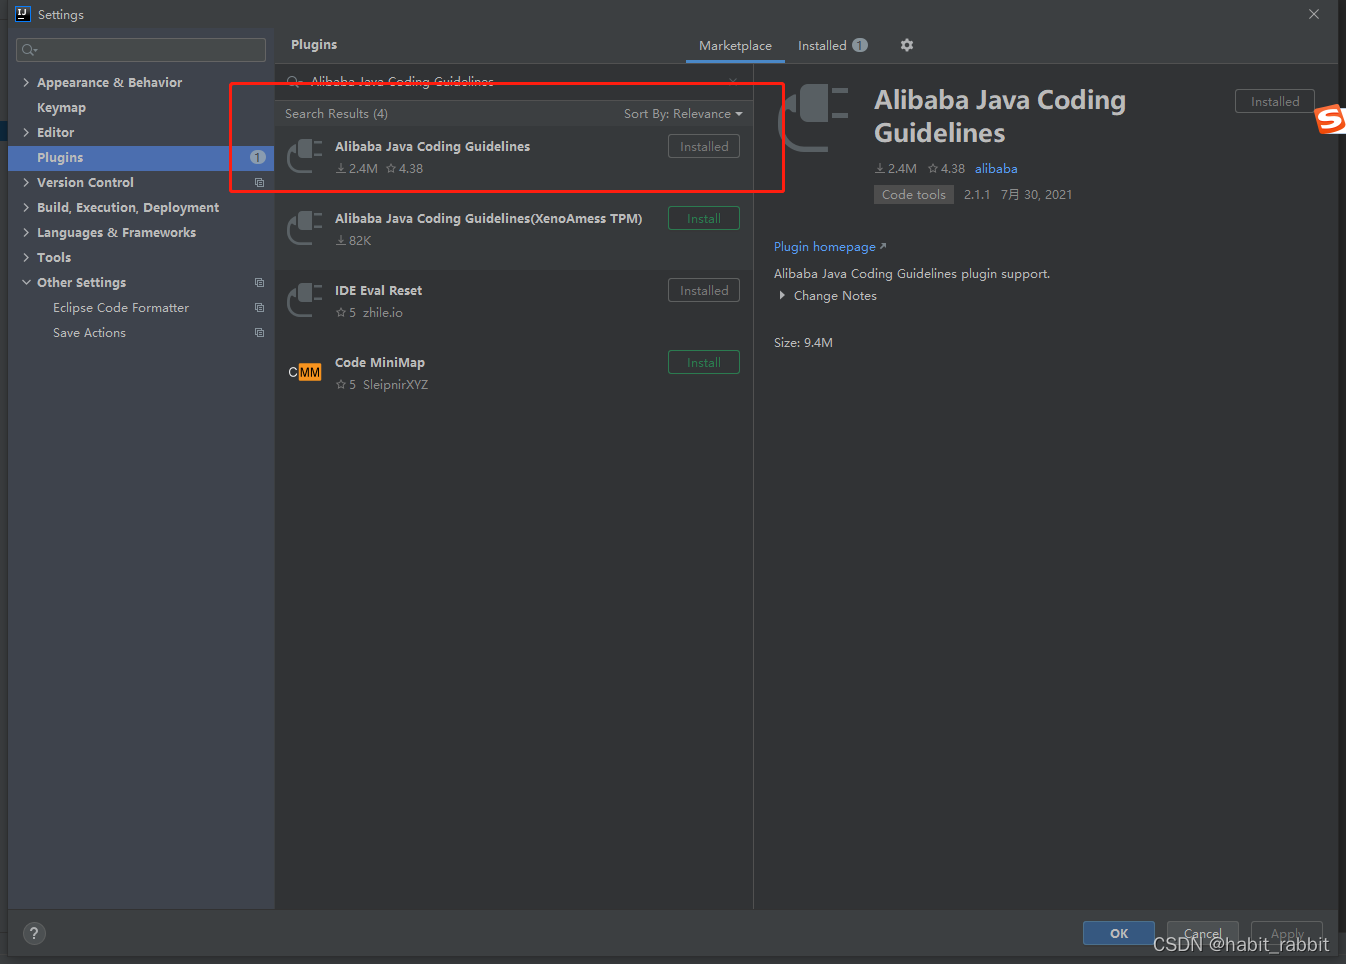Collapse the Other Settings section

(x=26, y=282)
